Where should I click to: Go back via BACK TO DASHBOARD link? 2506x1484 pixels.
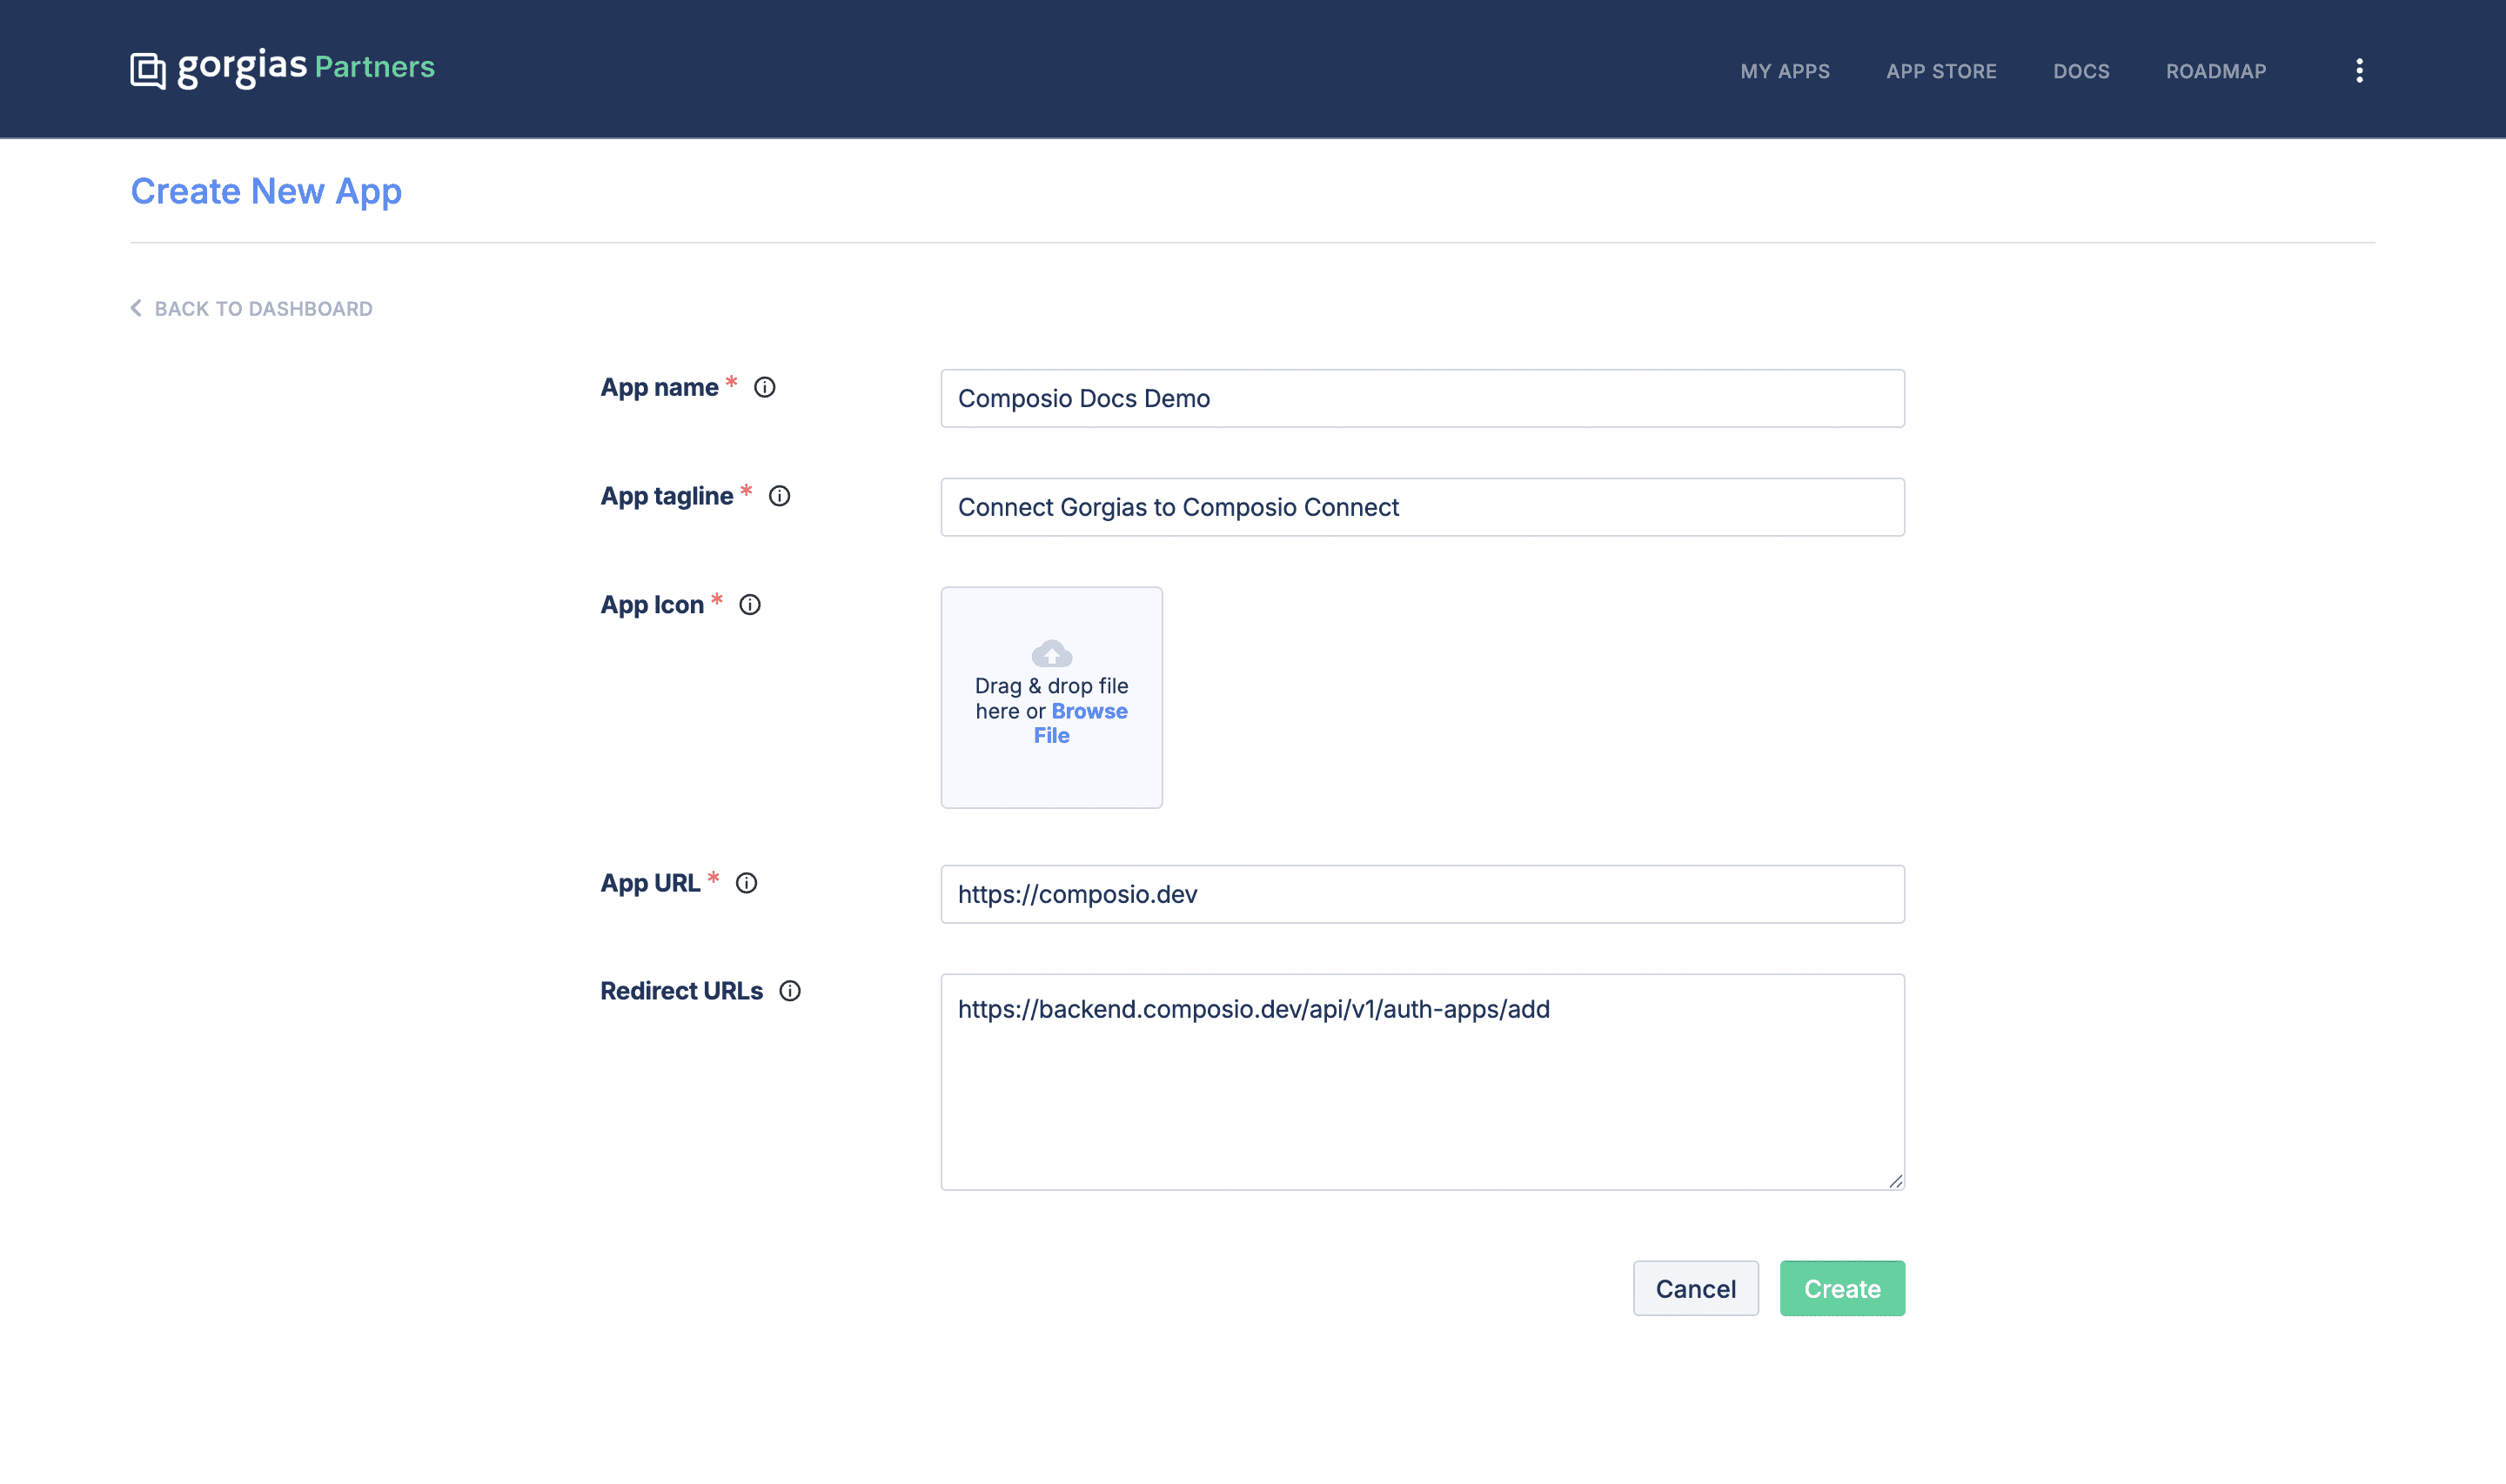point(251,308)
